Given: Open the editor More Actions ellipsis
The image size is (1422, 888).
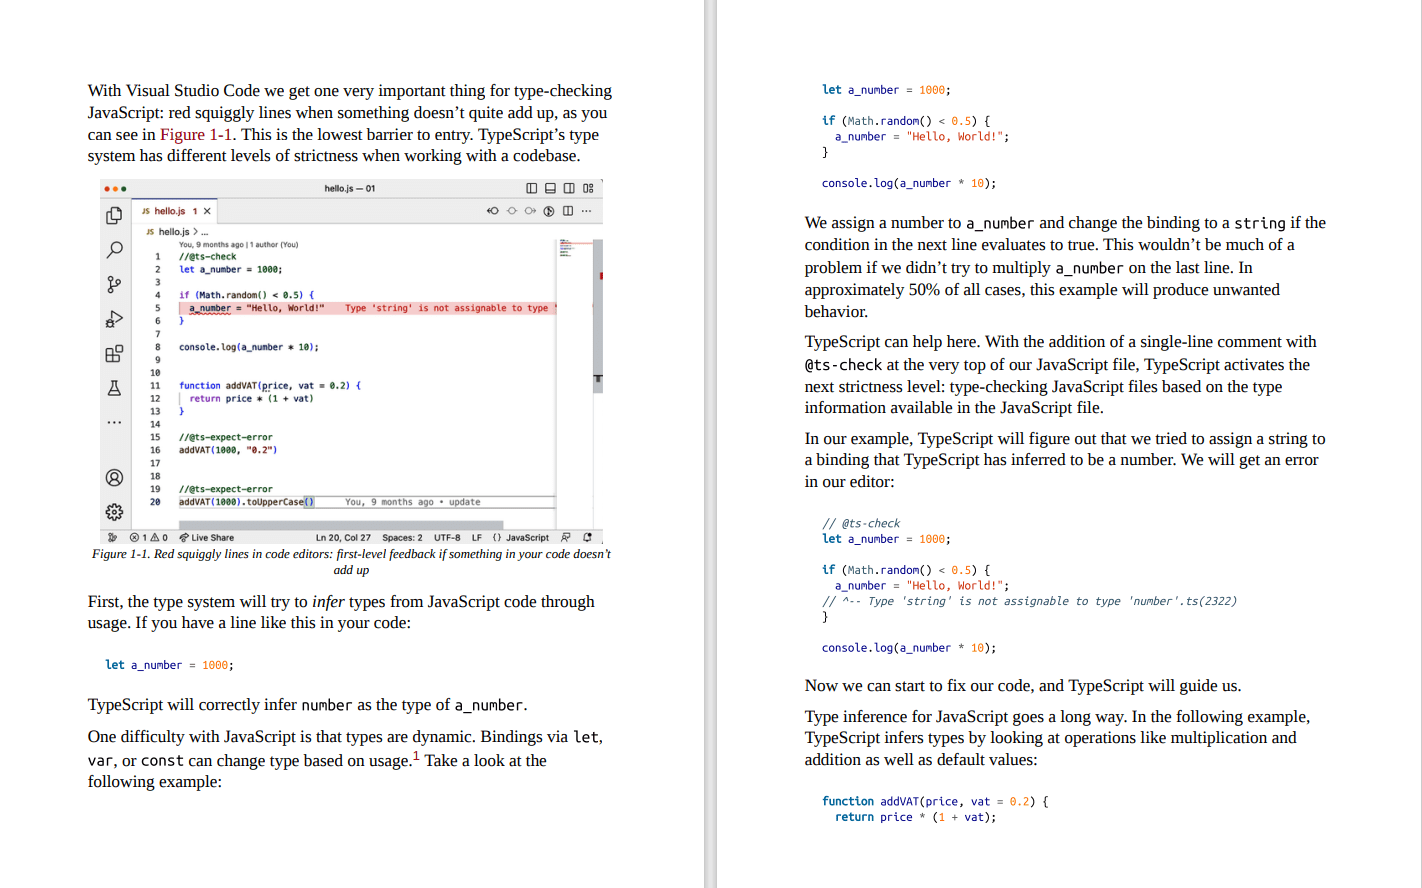Looking at the screenshot, I should [x=586, y=211].
